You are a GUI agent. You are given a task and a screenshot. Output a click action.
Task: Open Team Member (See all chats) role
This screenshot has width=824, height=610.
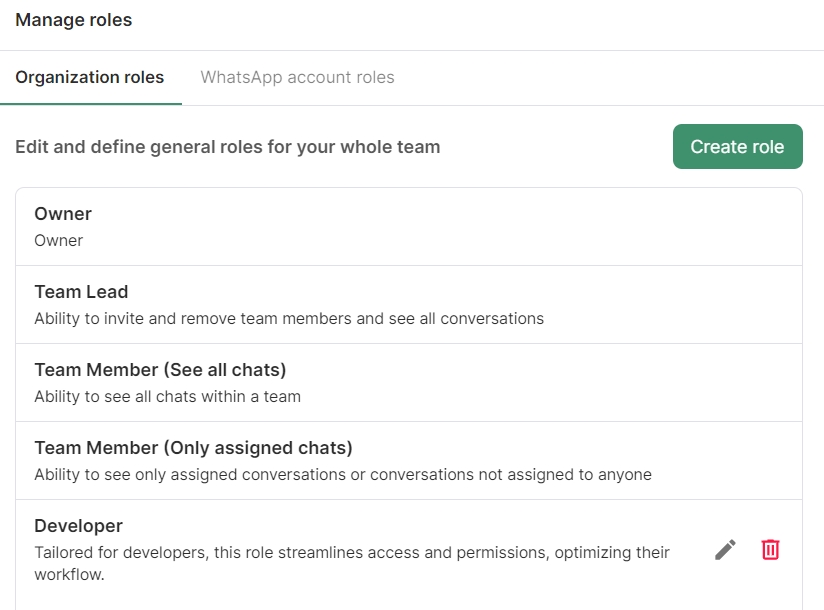click(160, 370)
